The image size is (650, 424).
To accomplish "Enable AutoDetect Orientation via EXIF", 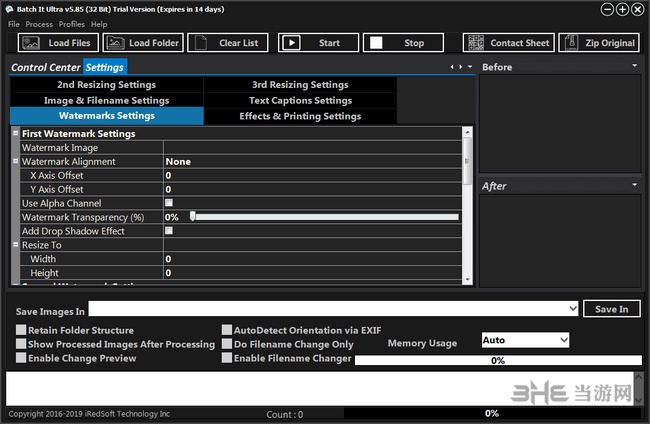I will click(x=227, y=330).
